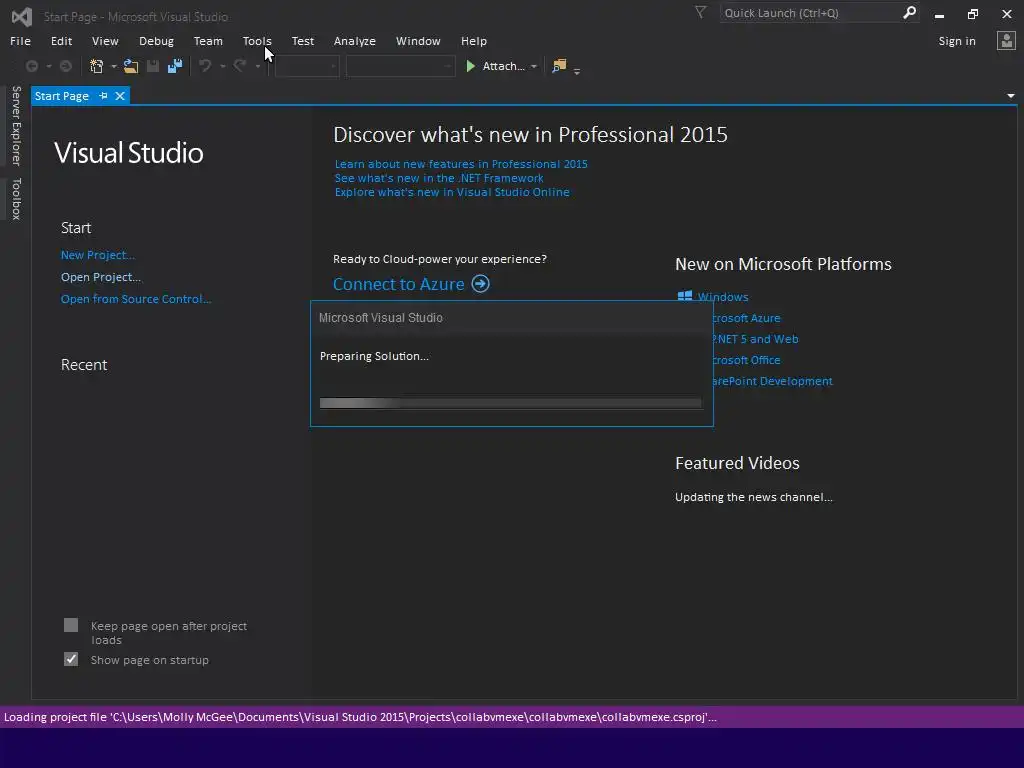Click the New Project... link

98,255
